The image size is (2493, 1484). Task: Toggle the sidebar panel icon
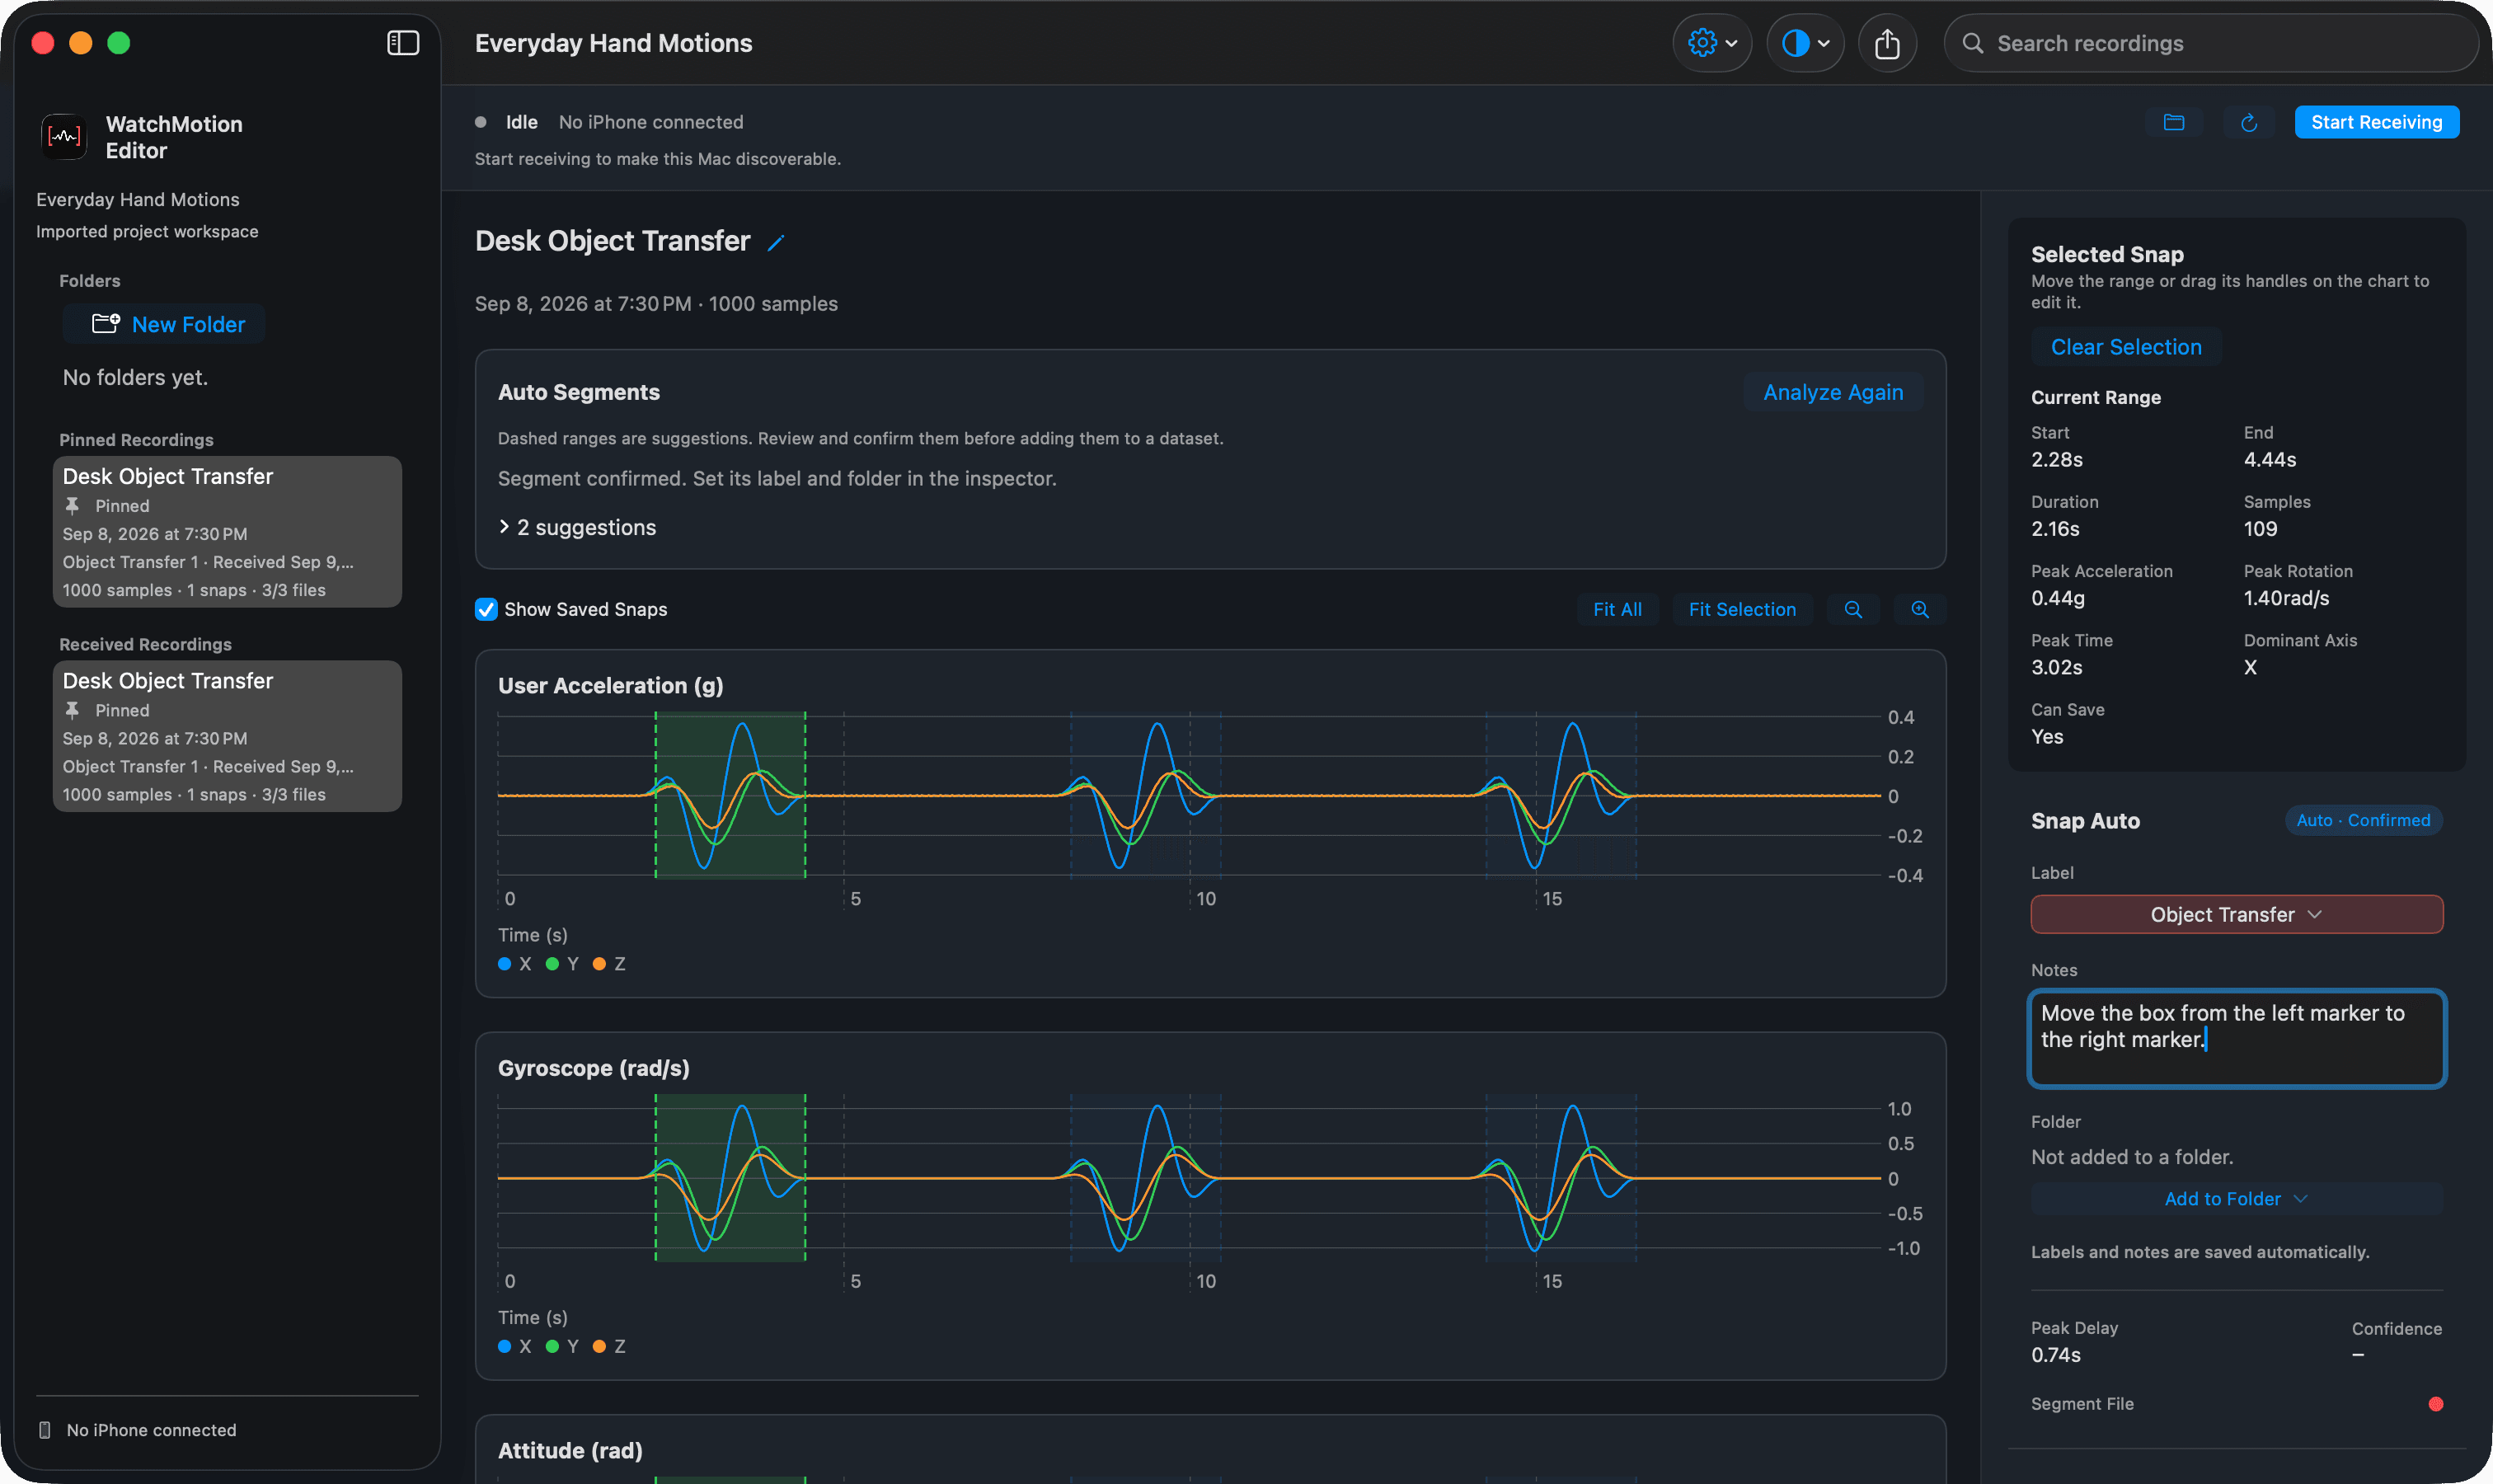(x=402, y=43)
